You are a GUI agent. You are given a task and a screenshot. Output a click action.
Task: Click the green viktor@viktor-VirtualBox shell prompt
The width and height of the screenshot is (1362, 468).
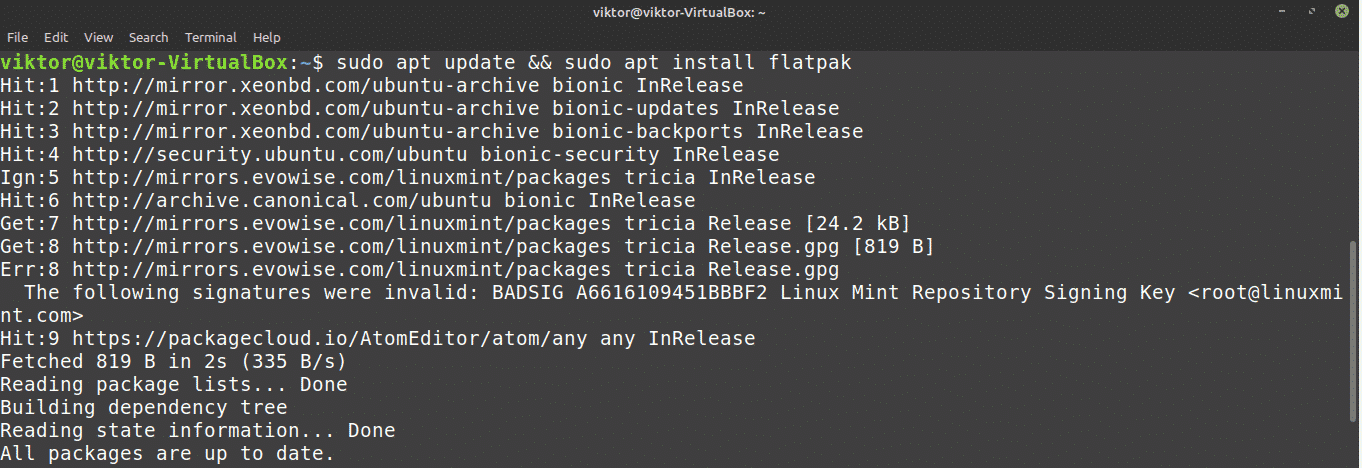point(144,63)
